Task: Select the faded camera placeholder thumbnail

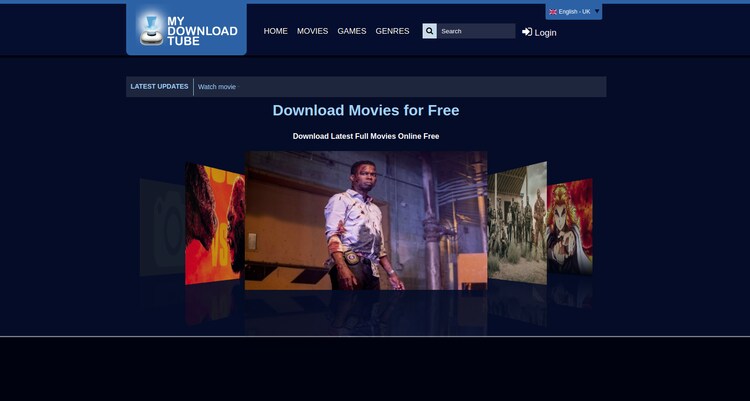Action: pos(162,227)
